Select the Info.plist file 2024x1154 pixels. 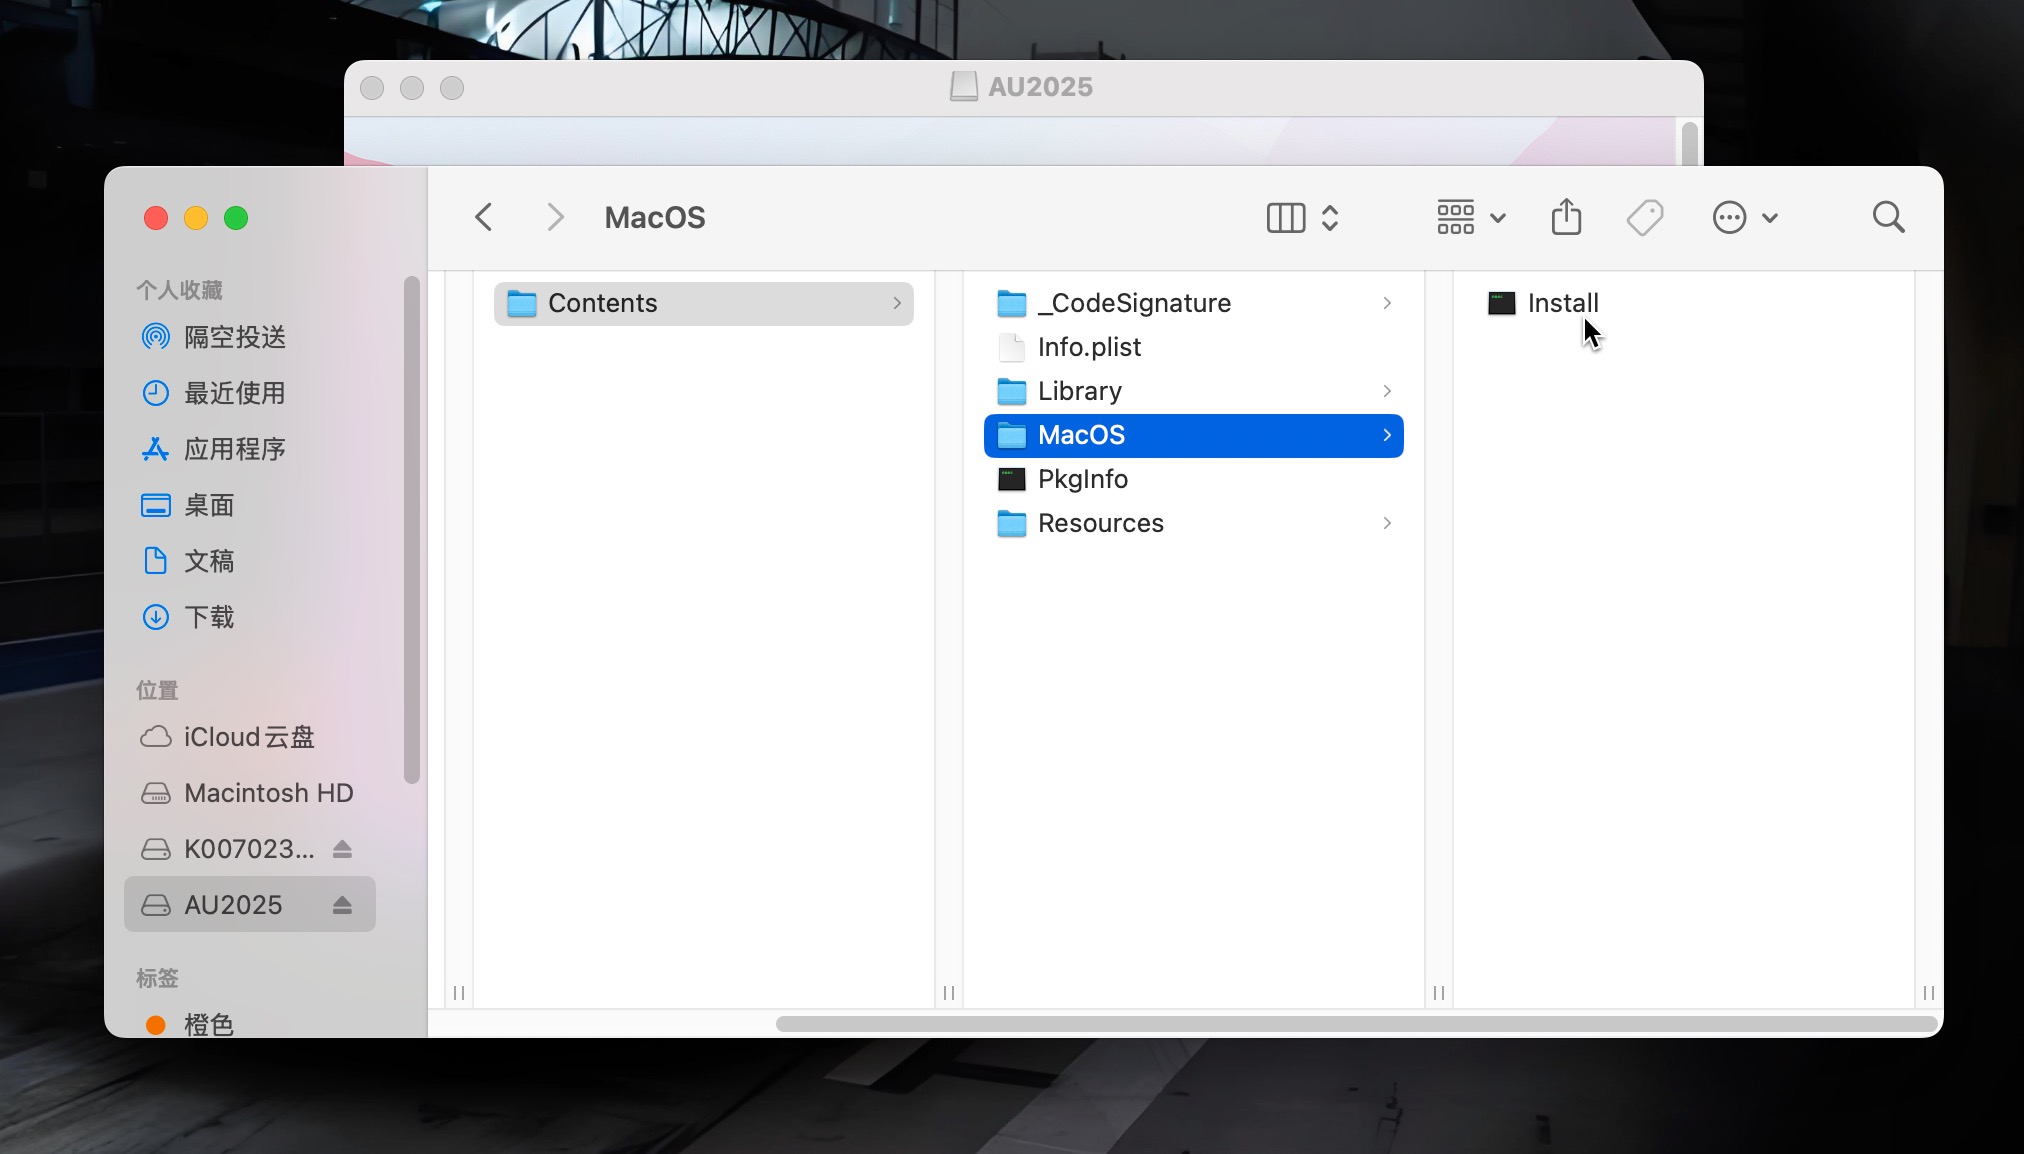coord(1088,347)
